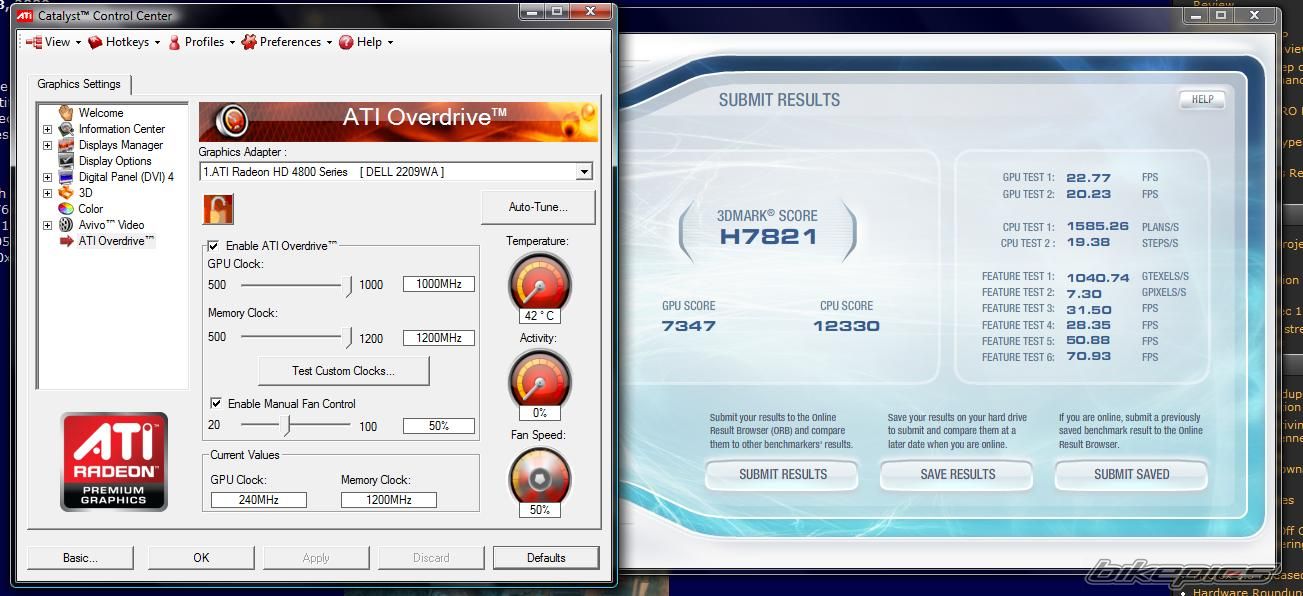Click the Auto-Tune button
The image size is (1303, 596).
point(538,207)
